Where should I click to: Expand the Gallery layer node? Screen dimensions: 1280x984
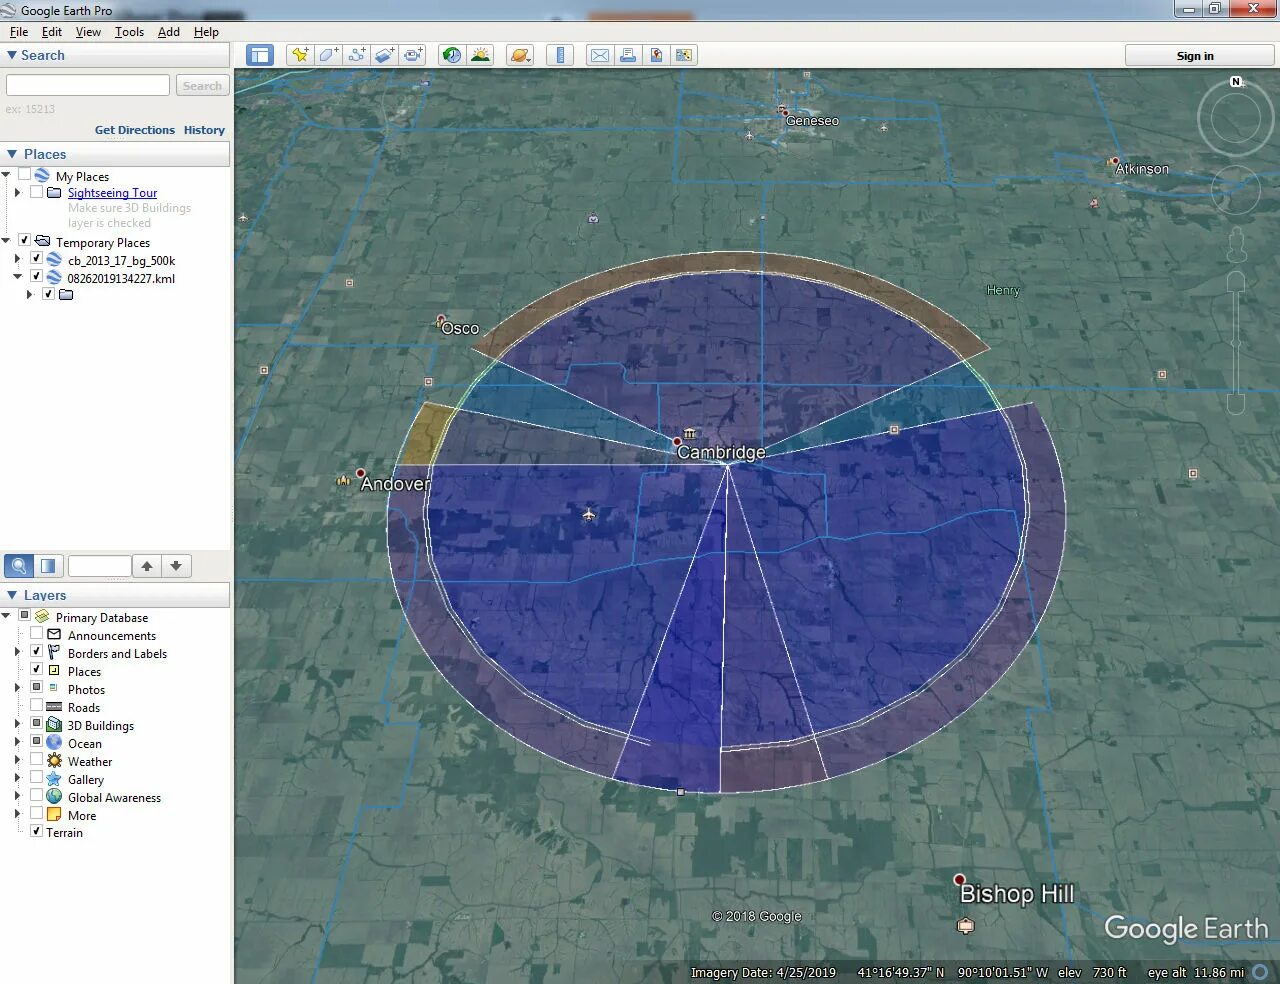[17, 778]
